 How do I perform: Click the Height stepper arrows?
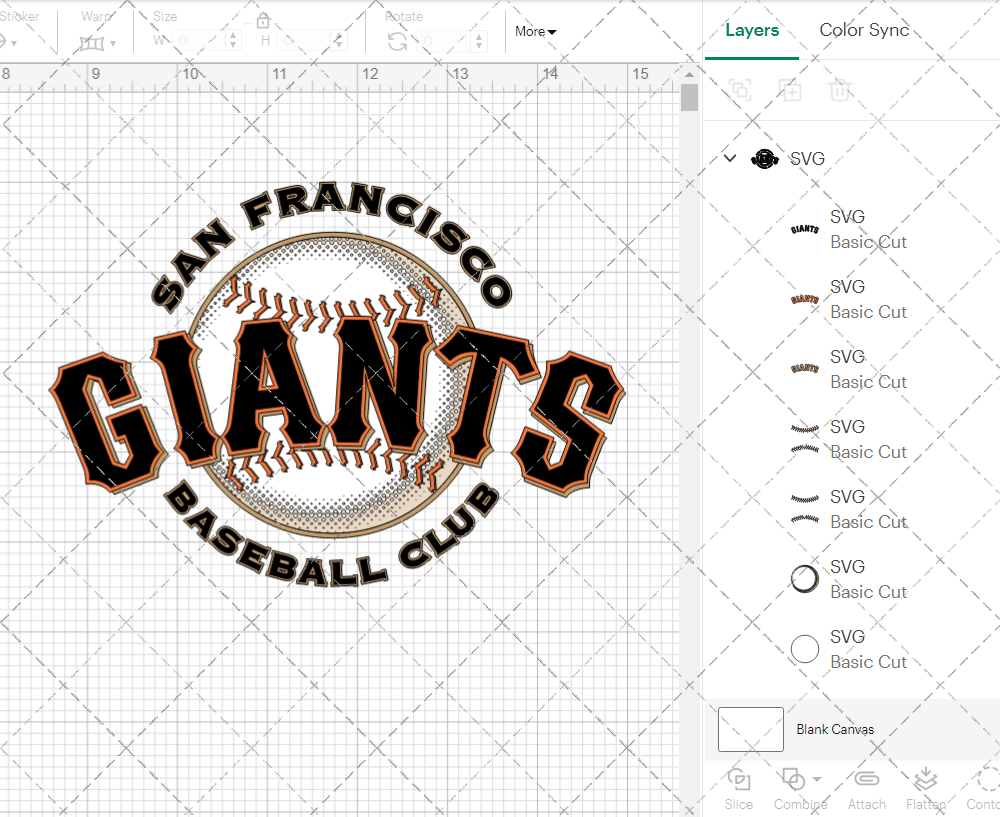pyautogui.click(x=339, y=41)
